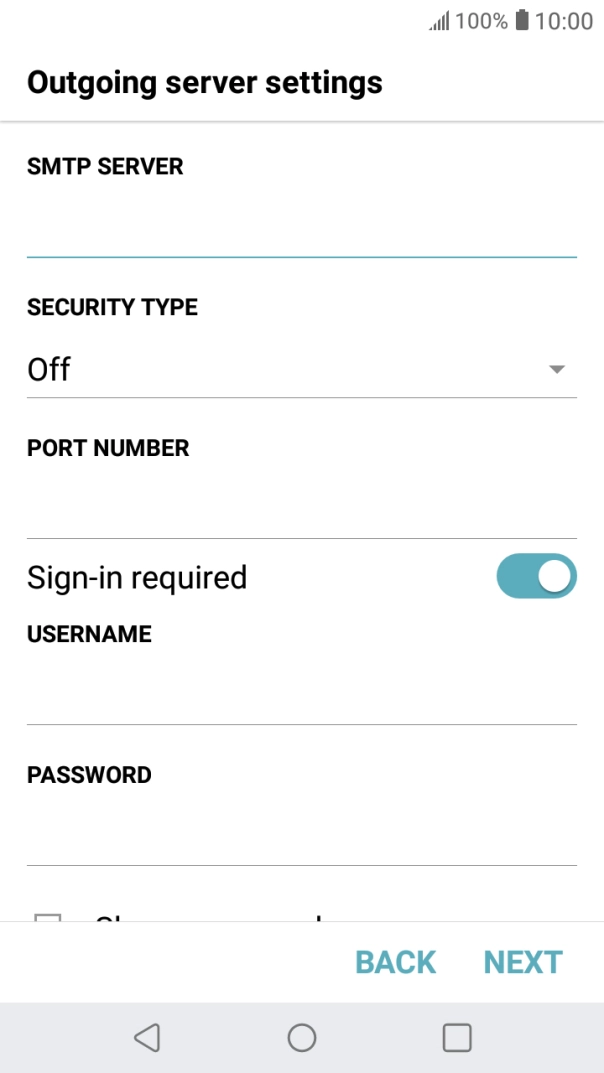Select the Off security value

(x=50, y=369)
